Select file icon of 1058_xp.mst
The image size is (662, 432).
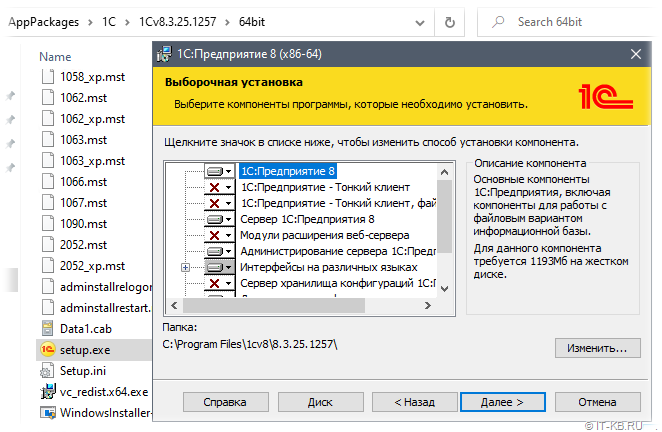pyautogui.click(x=48, y=76)
